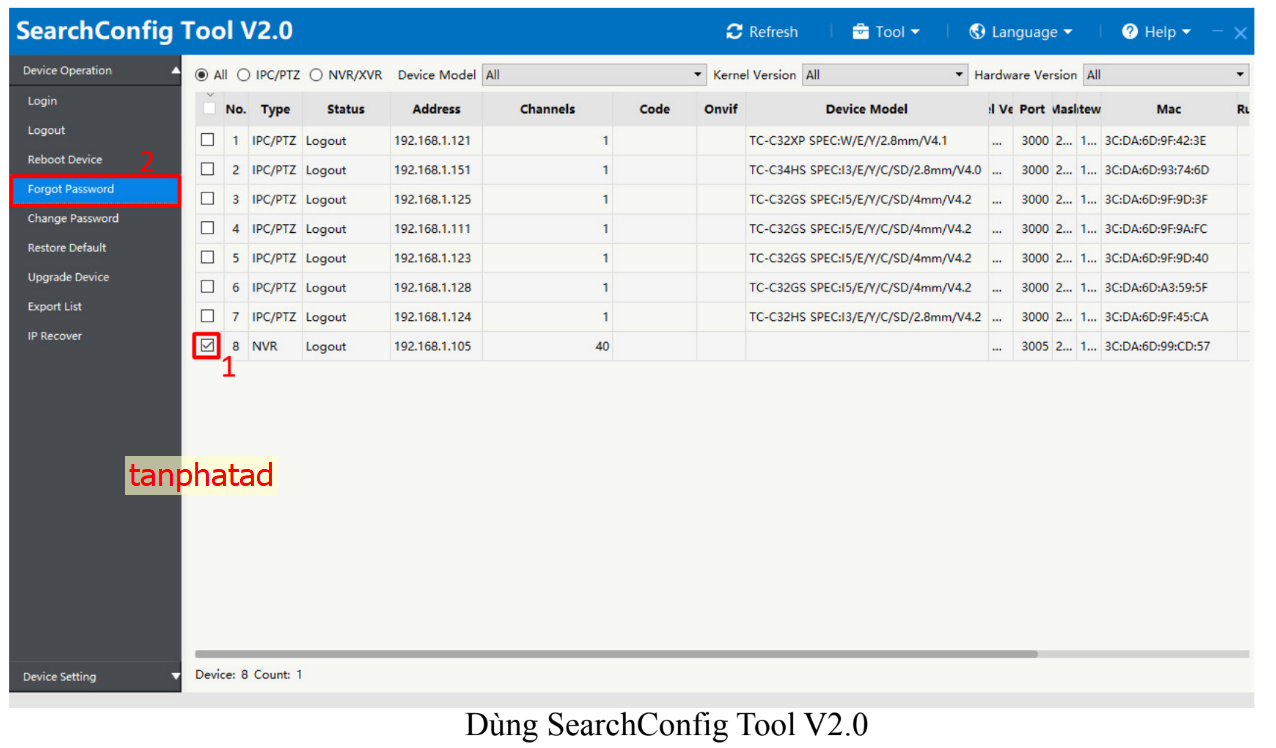This screenshot has width=1276, height=748.
Task: Toggle the select-all header checkbox
Action: [x=209, y=108]
